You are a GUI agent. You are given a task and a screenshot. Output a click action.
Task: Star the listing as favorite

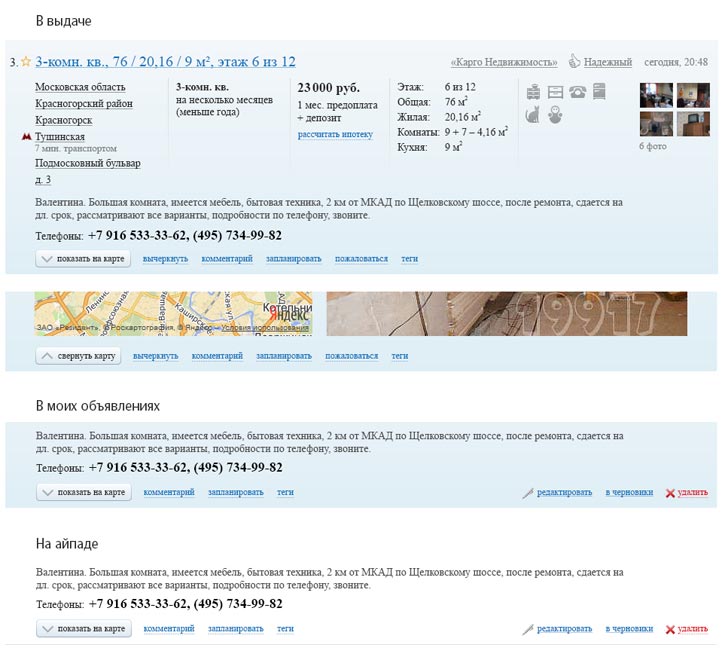26,62
